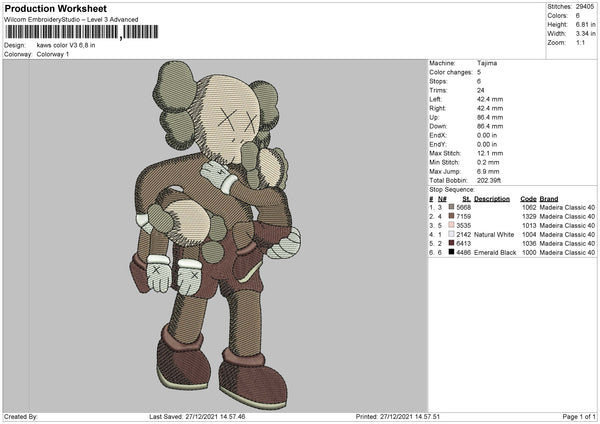
Task: Click the 'Natural White' description
Action: click(x=494, y=235)
